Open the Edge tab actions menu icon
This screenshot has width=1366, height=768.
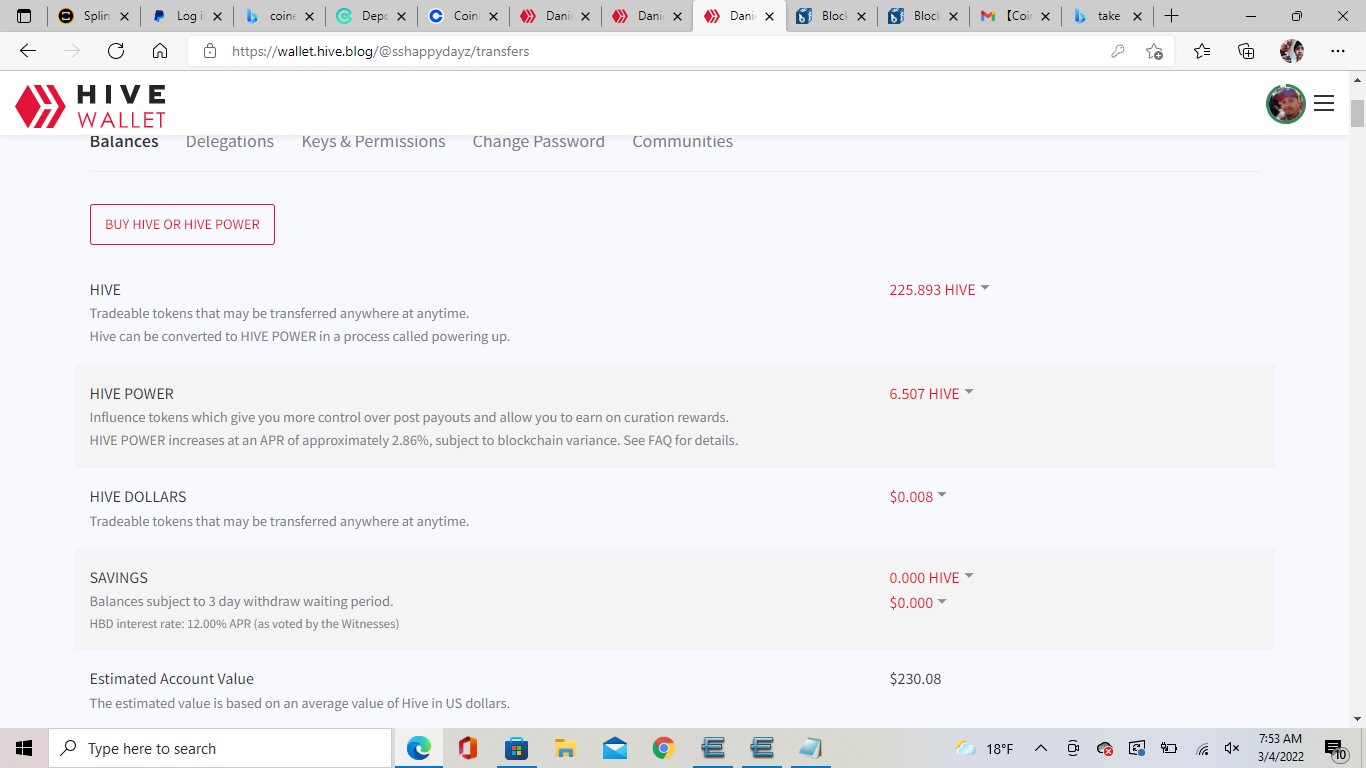[x=24, y=16]
